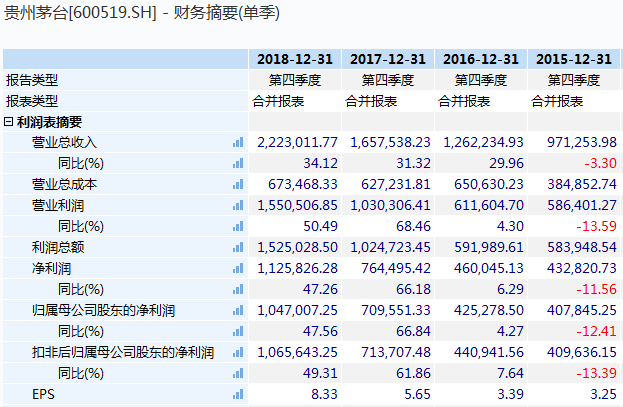Click the 归属母公司股东的净利润 row label
Screen dimensions: 623x407
point(103,310)
